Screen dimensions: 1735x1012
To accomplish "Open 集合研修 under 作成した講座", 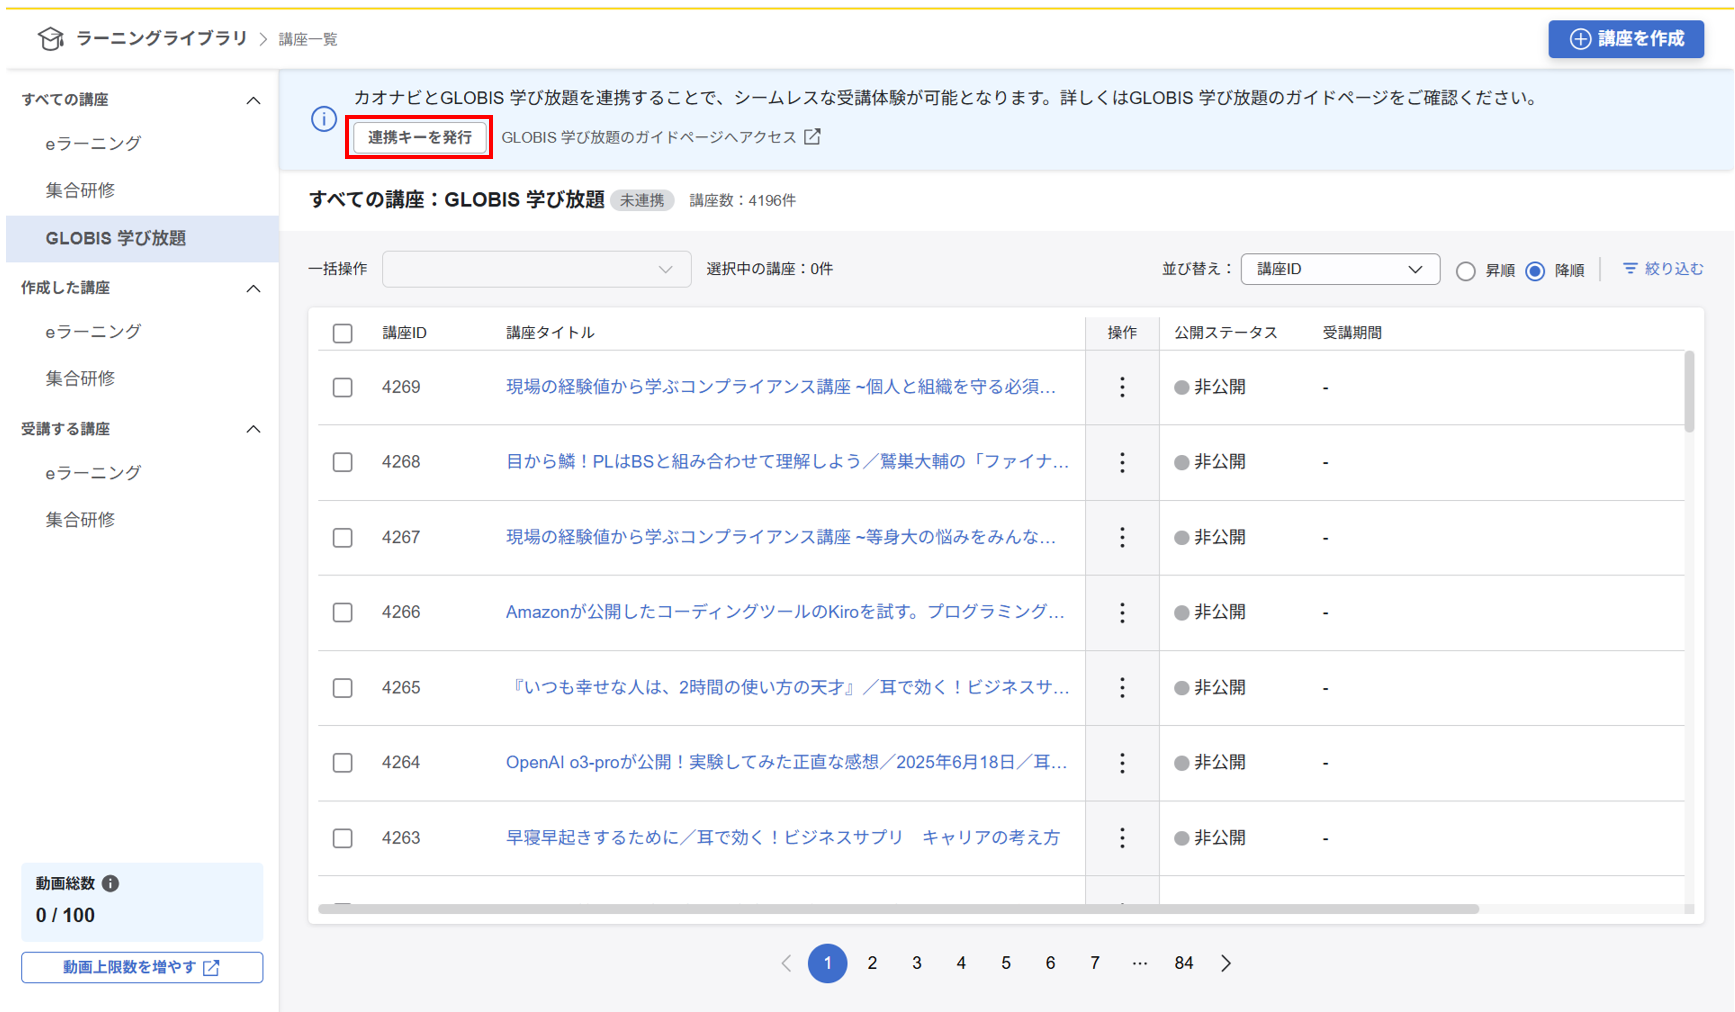I will click(x=80, y=378).
